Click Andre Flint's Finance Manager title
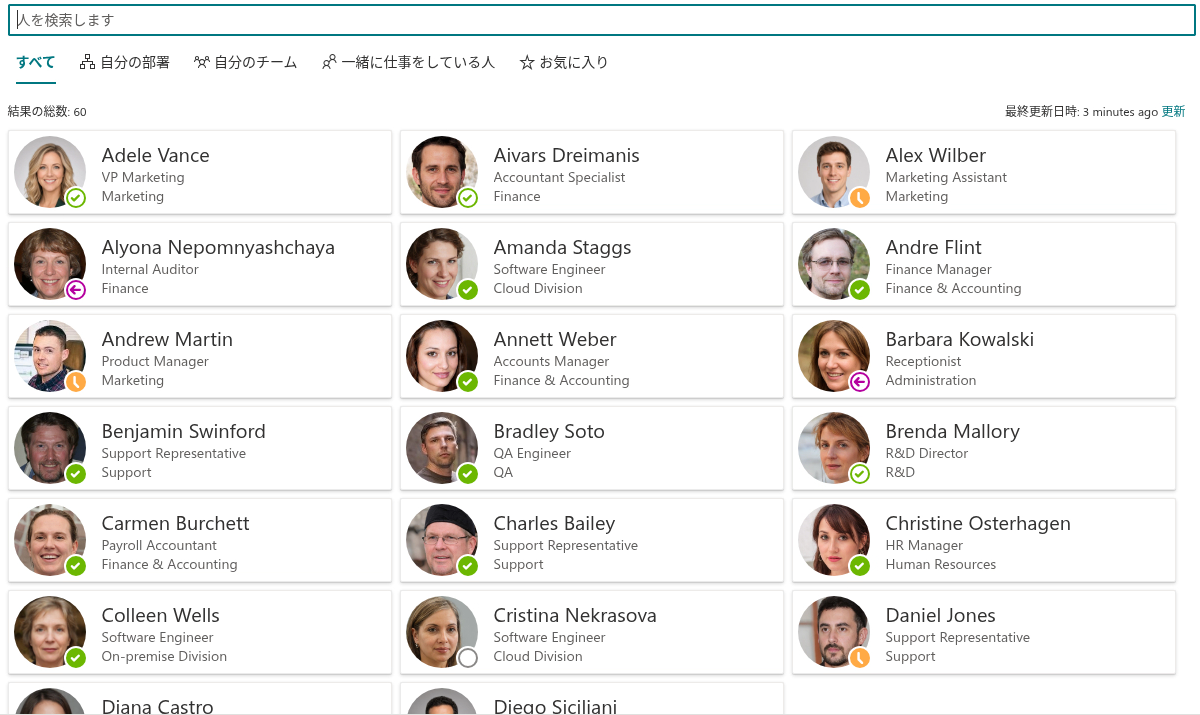 click(939, 269)
